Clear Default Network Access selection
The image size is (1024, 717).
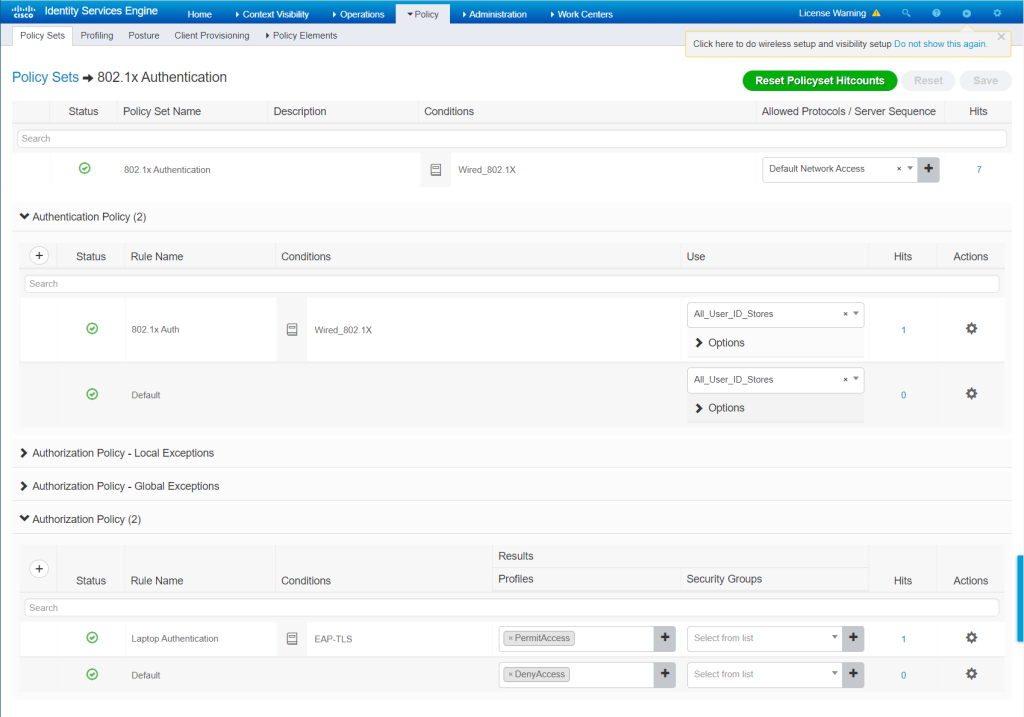pos(899,168)
